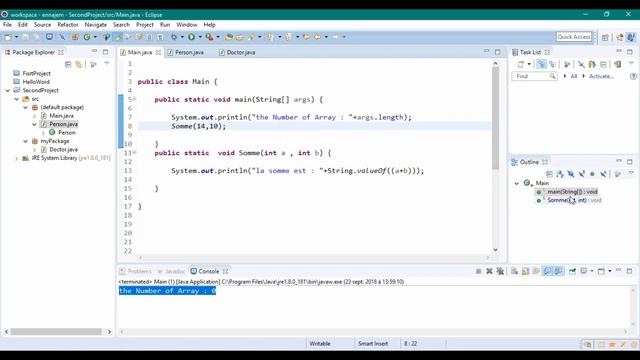Click the Task List Find field
The image size is (640, 360).
pos(534,76)
